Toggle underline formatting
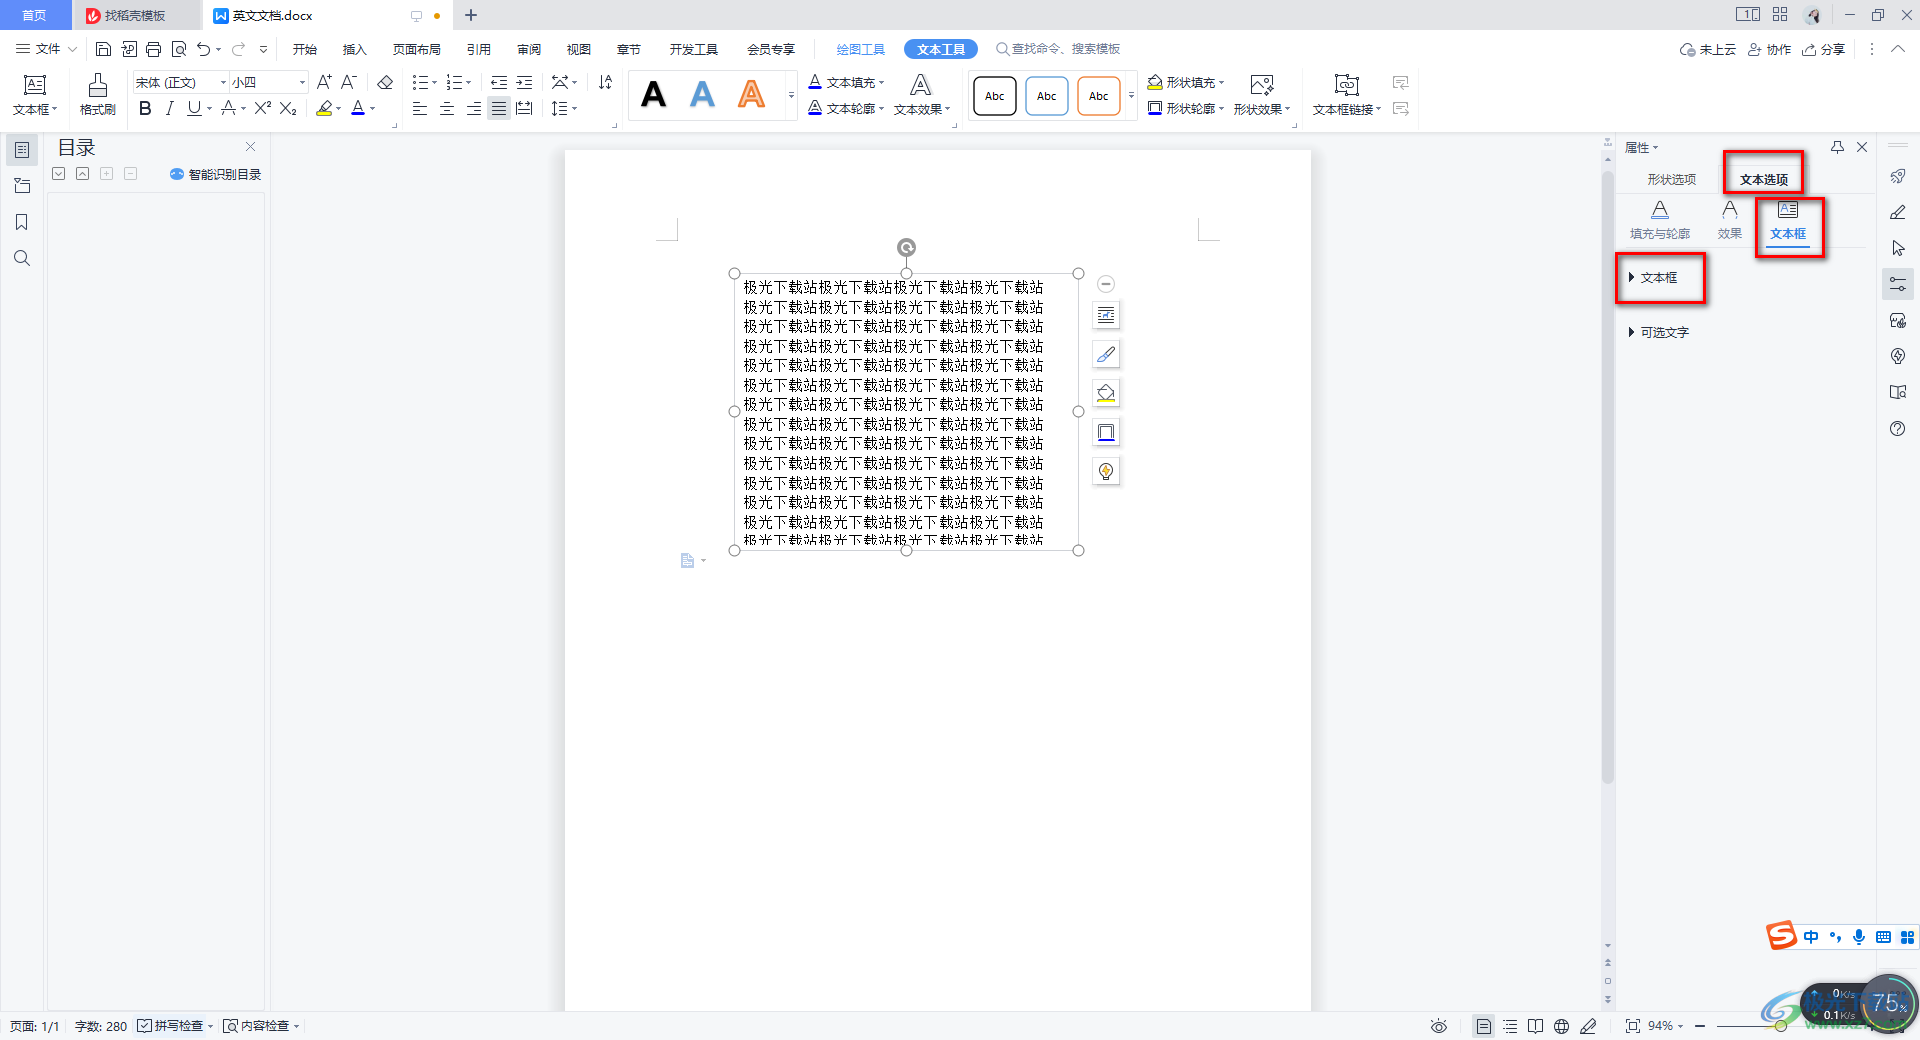Viewport: 1920px width, 1040px height. pos(194,108)
